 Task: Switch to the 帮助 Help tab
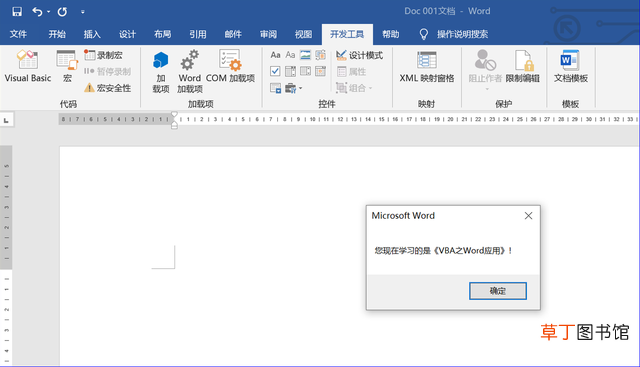391,34
